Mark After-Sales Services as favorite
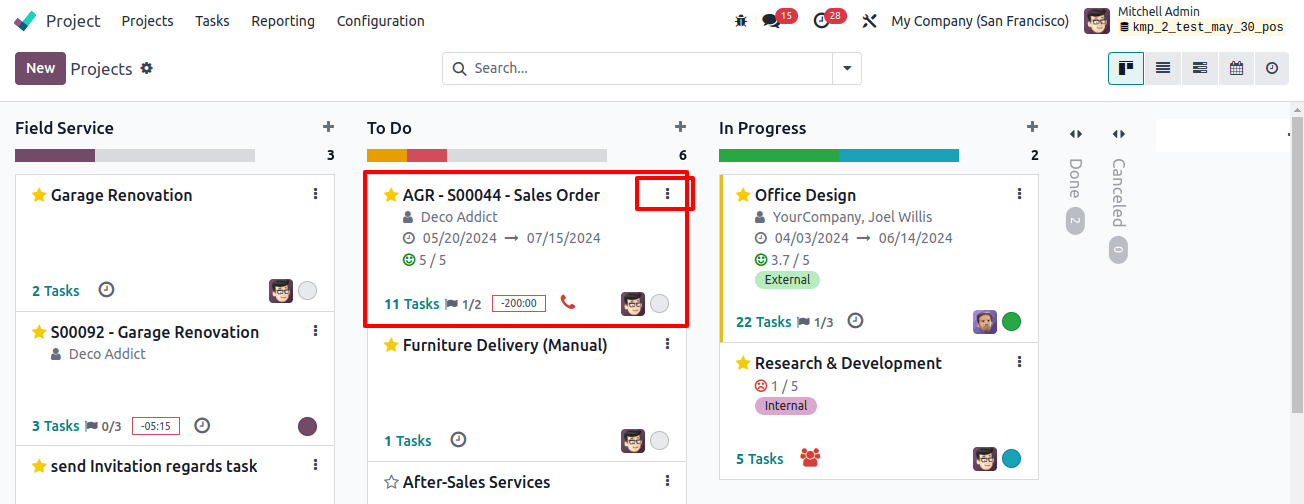 (391, 482)
